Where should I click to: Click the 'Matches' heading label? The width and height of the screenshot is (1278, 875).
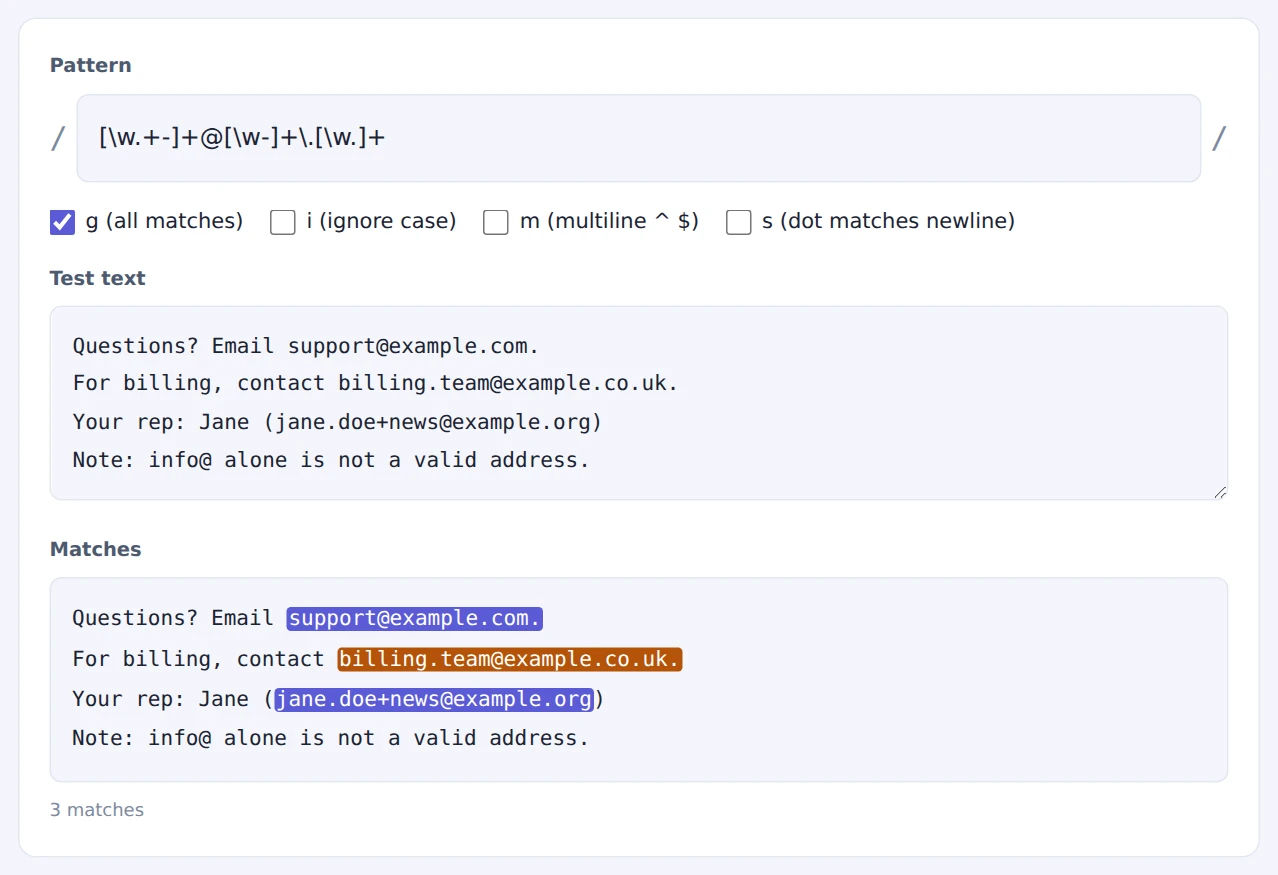[96, 549]
